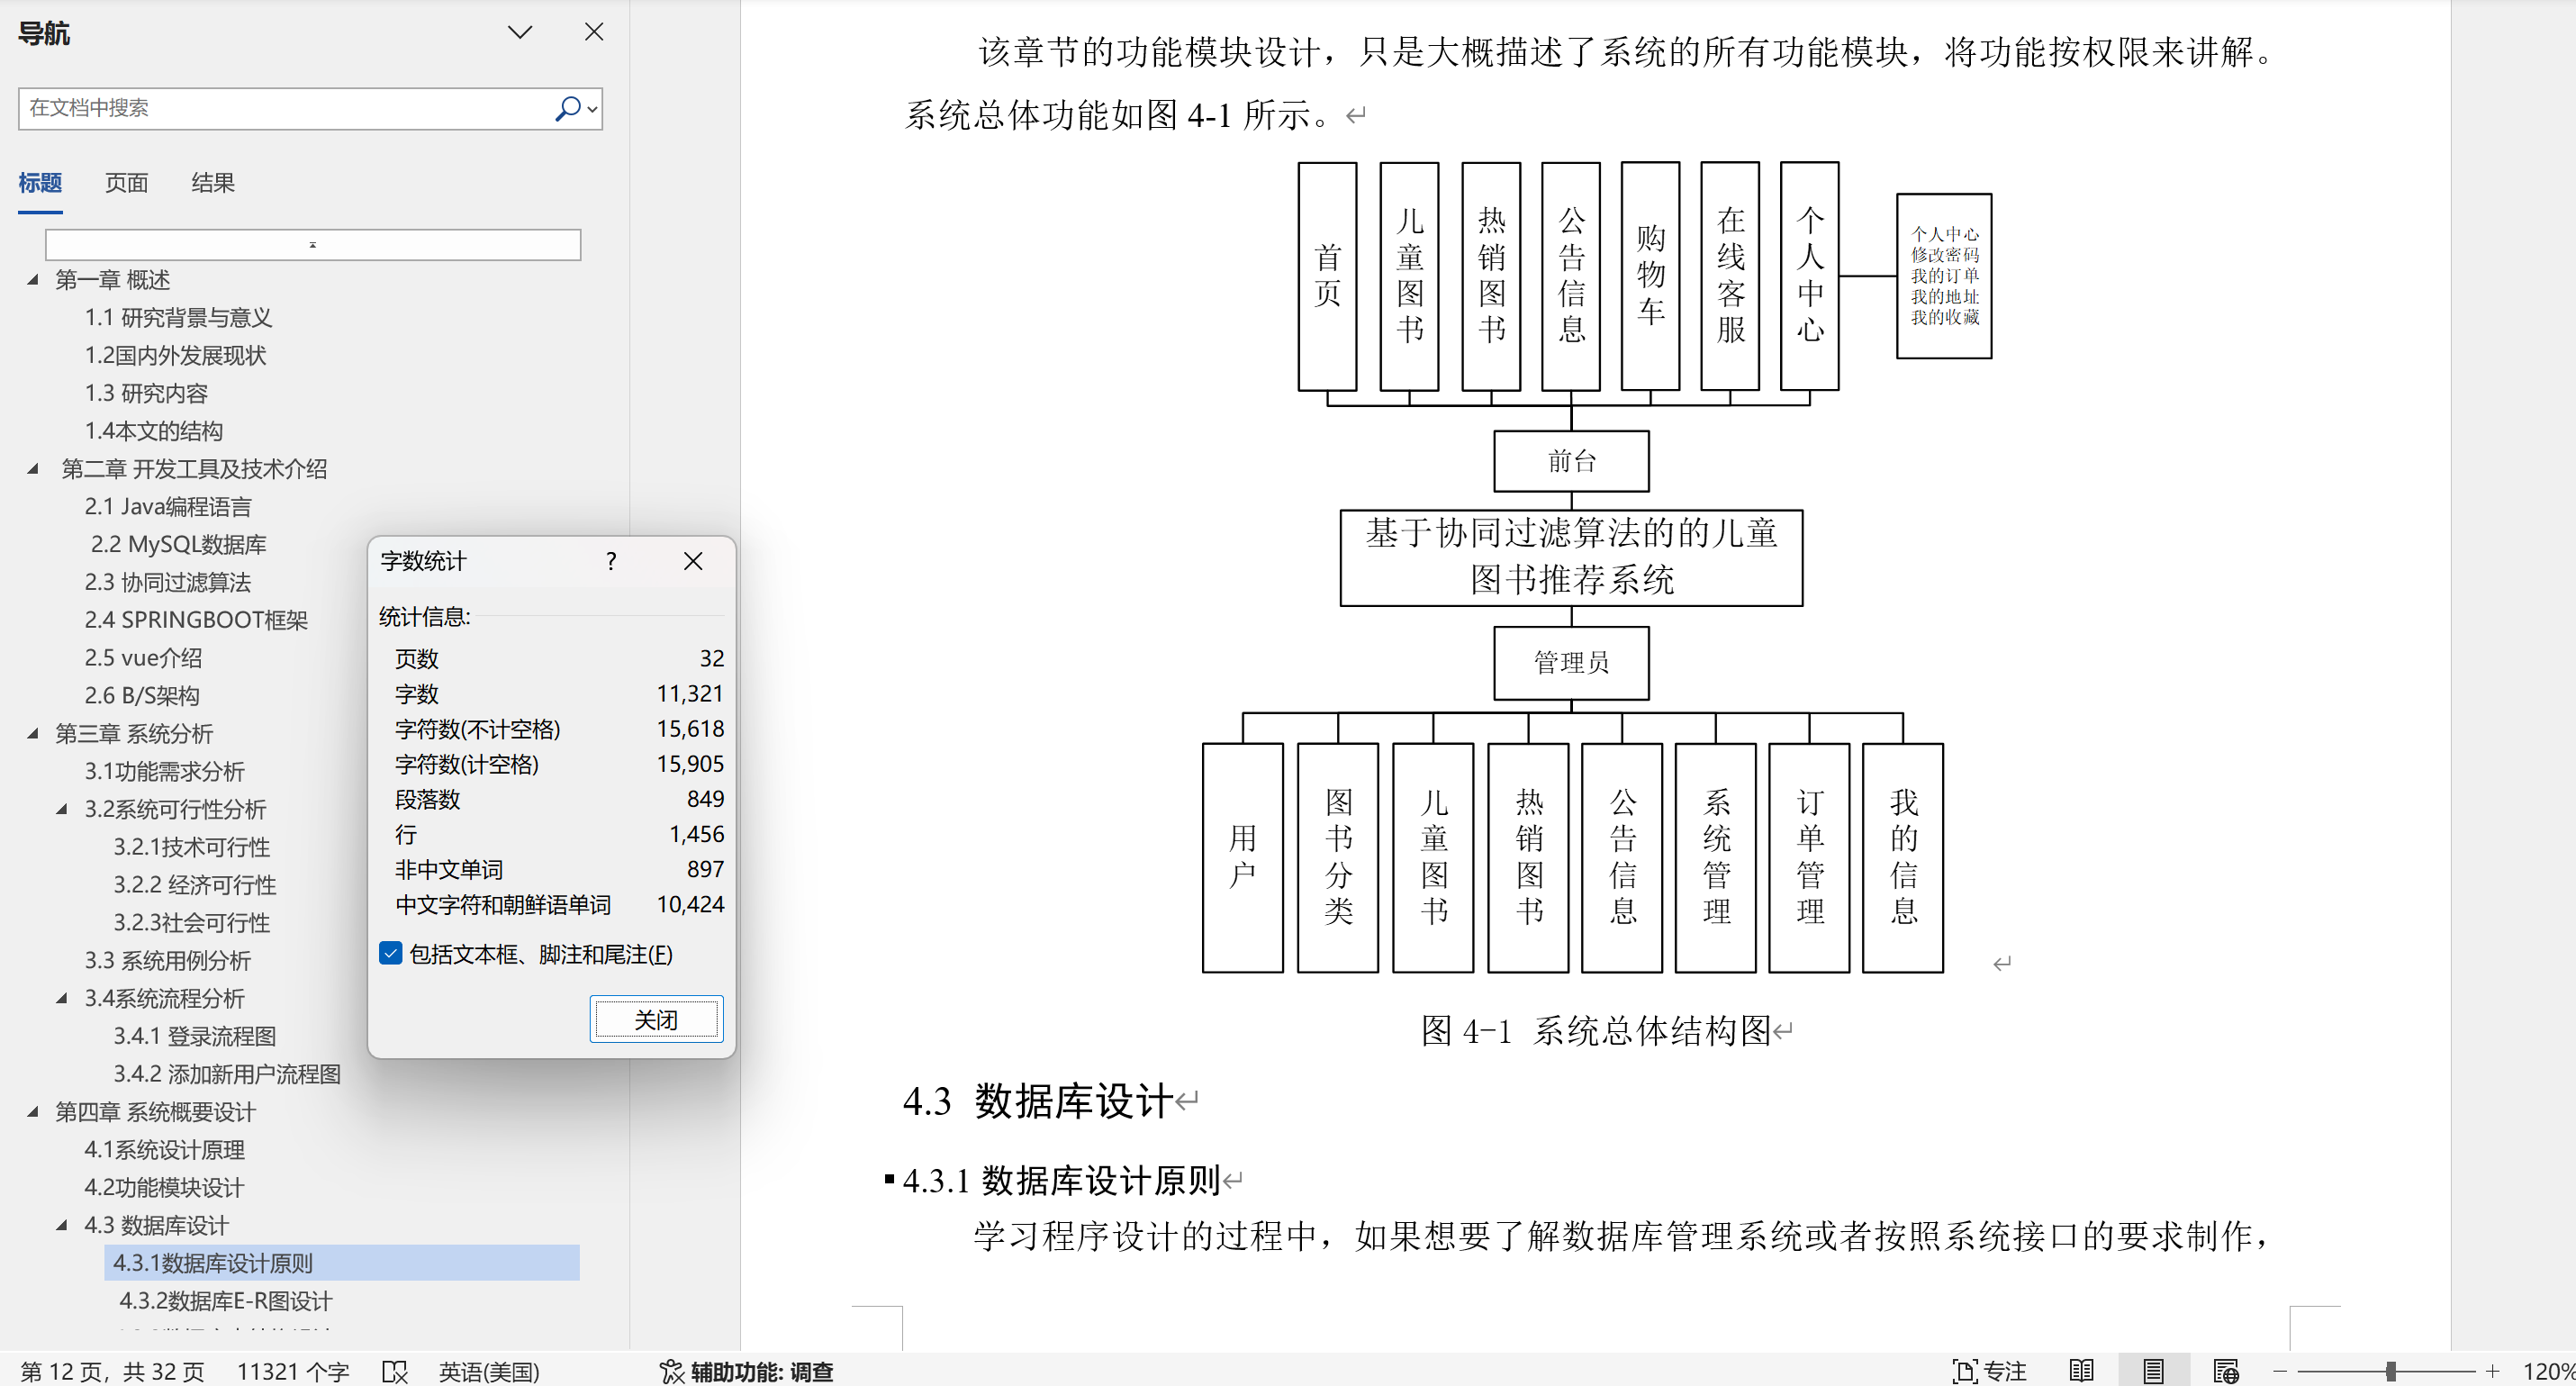Switch to the 页面 tab
The height and width of the screenshot is (1386, 2576).
(126, 183)
